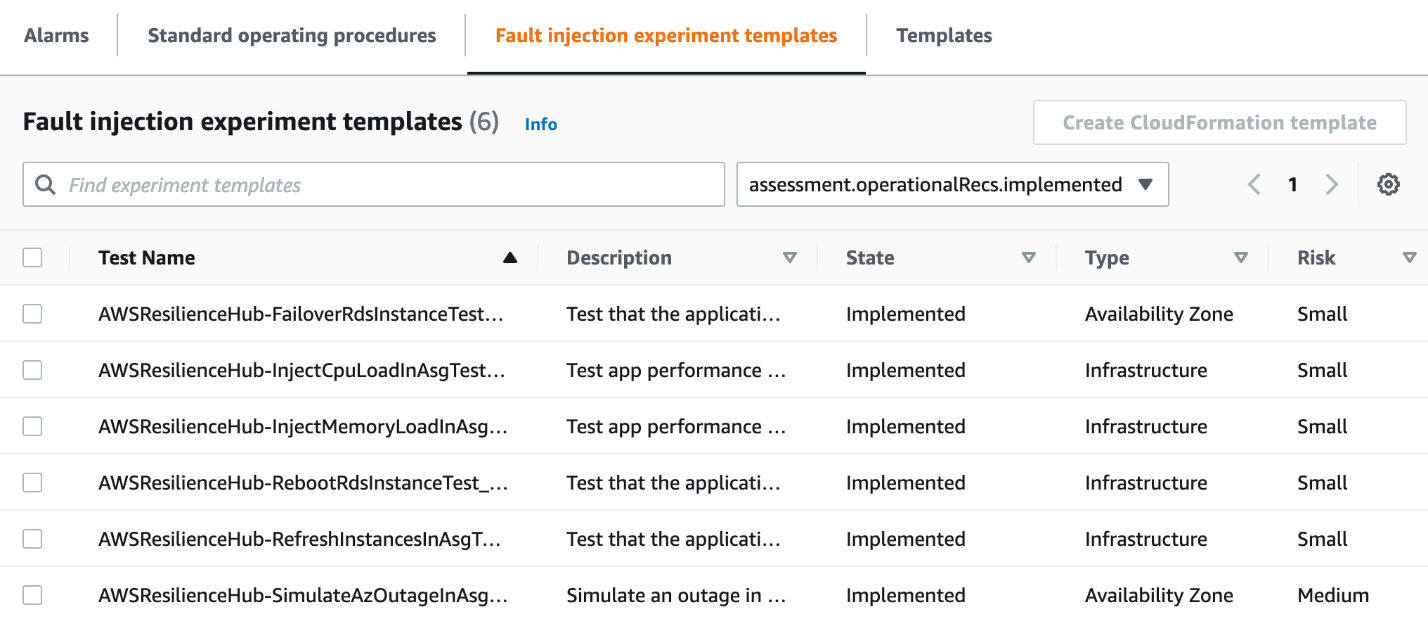Click the Find experiment templates search field
The width and height of the screenshot is (1428, 619).
point(373,184)
